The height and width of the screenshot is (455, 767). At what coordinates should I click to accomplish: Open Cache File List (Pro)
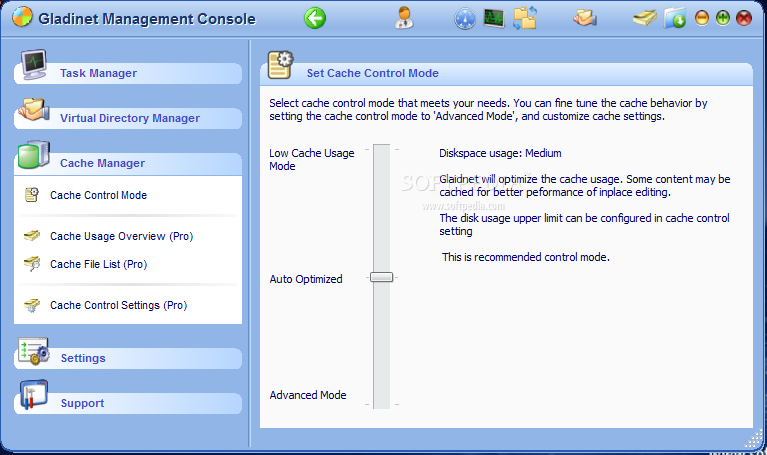pyautogui.click(x=98, y=264)
